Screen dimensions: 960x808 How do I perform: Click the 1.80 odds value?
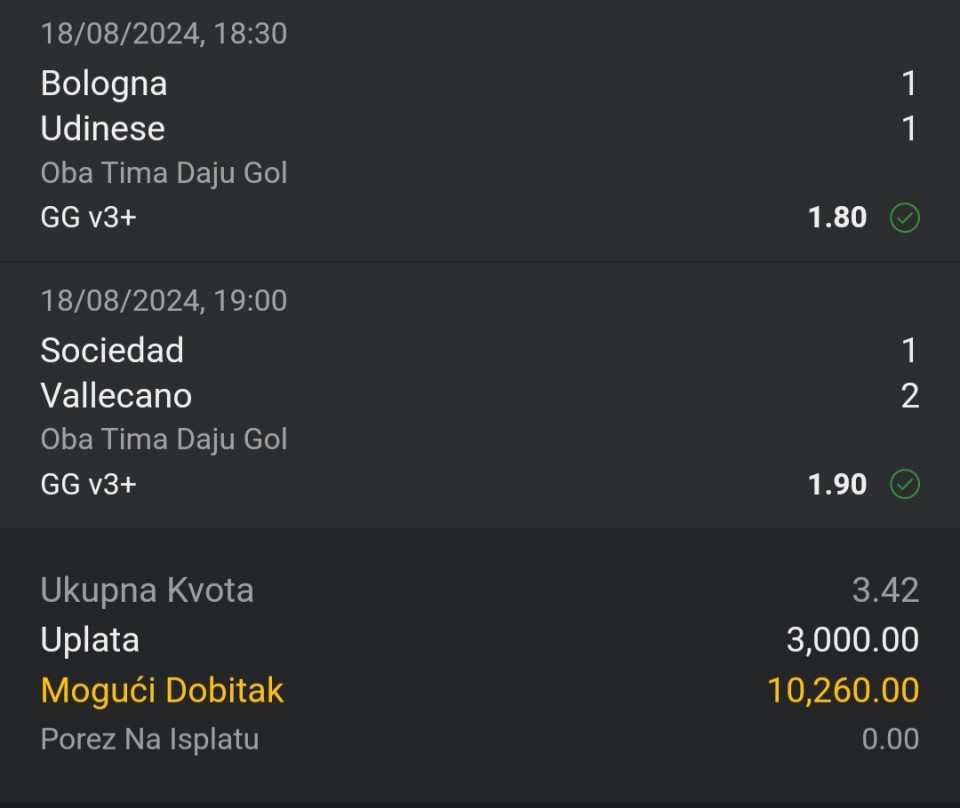click(x=837, y=217)
